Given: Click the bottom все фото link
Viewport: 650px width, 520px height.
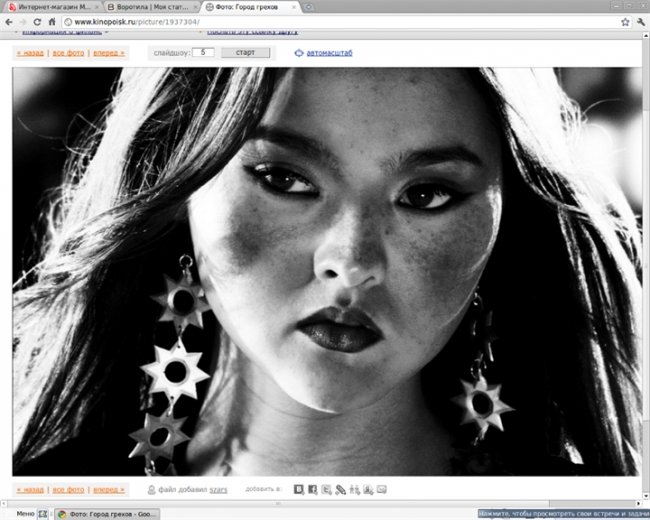Looking at the screenshot, I should [x=68, y=490].
